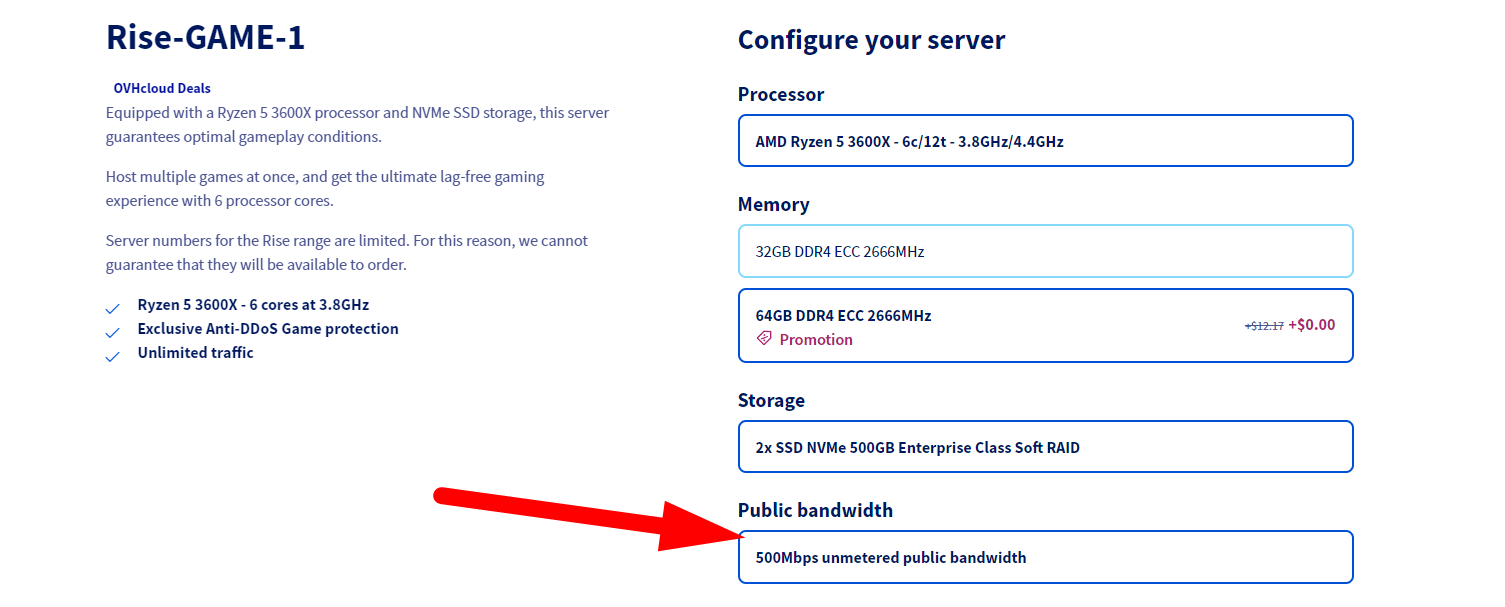1505x607 pixels.
Task: Click the "Promotion" label text
Action: point(816,340)
